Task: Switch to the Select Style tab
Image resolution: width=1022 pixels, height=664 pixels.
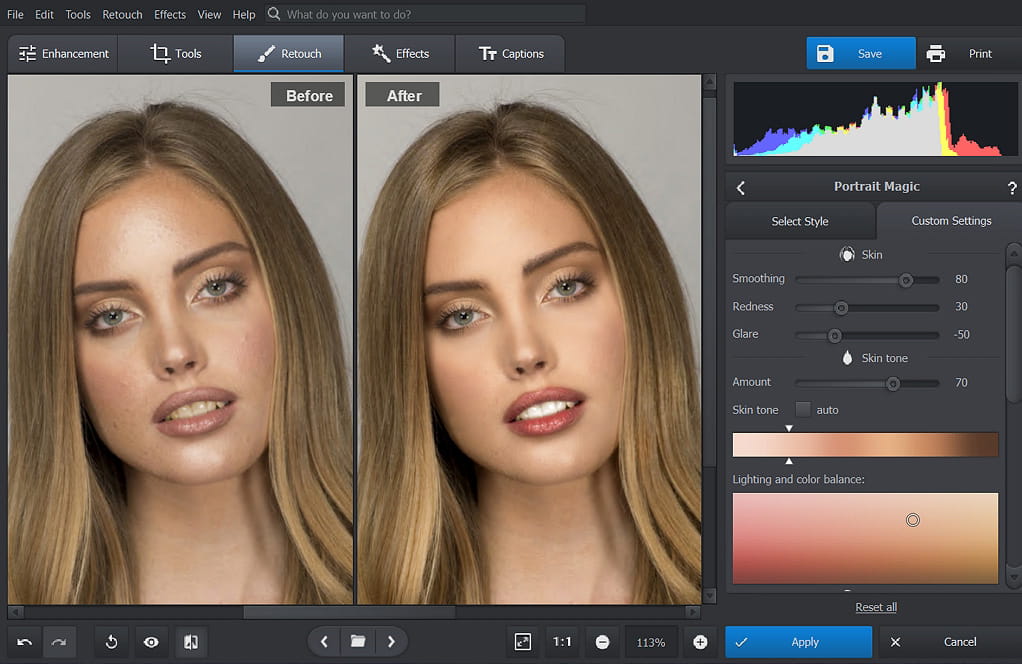Action: coord(800,221)
